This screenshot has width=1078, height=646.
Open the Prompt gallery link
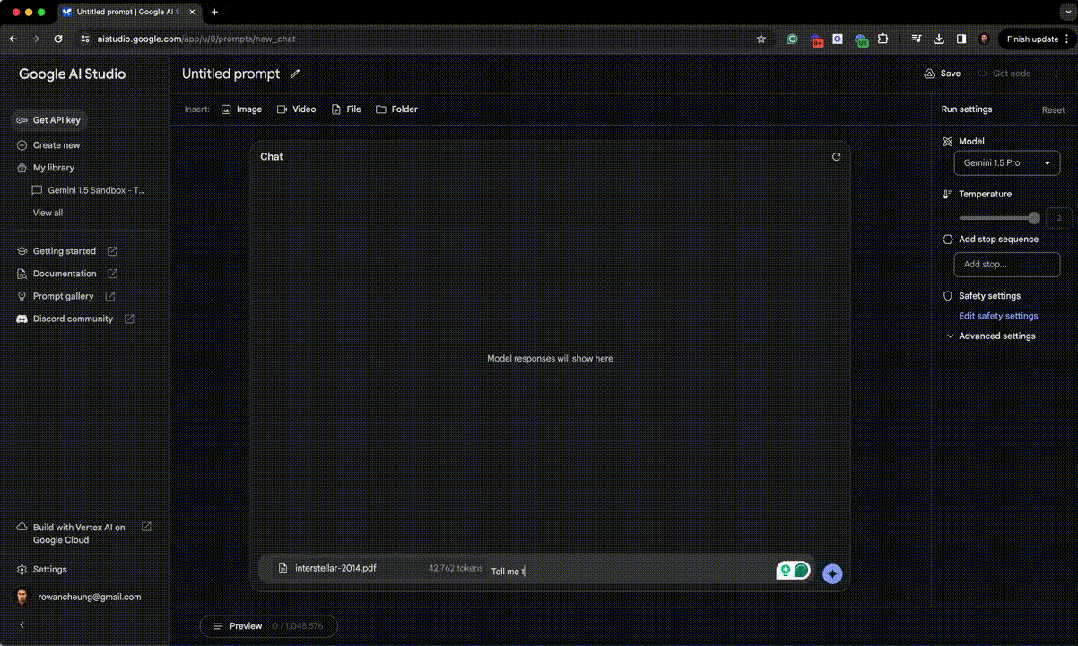[x=63, y=296]
